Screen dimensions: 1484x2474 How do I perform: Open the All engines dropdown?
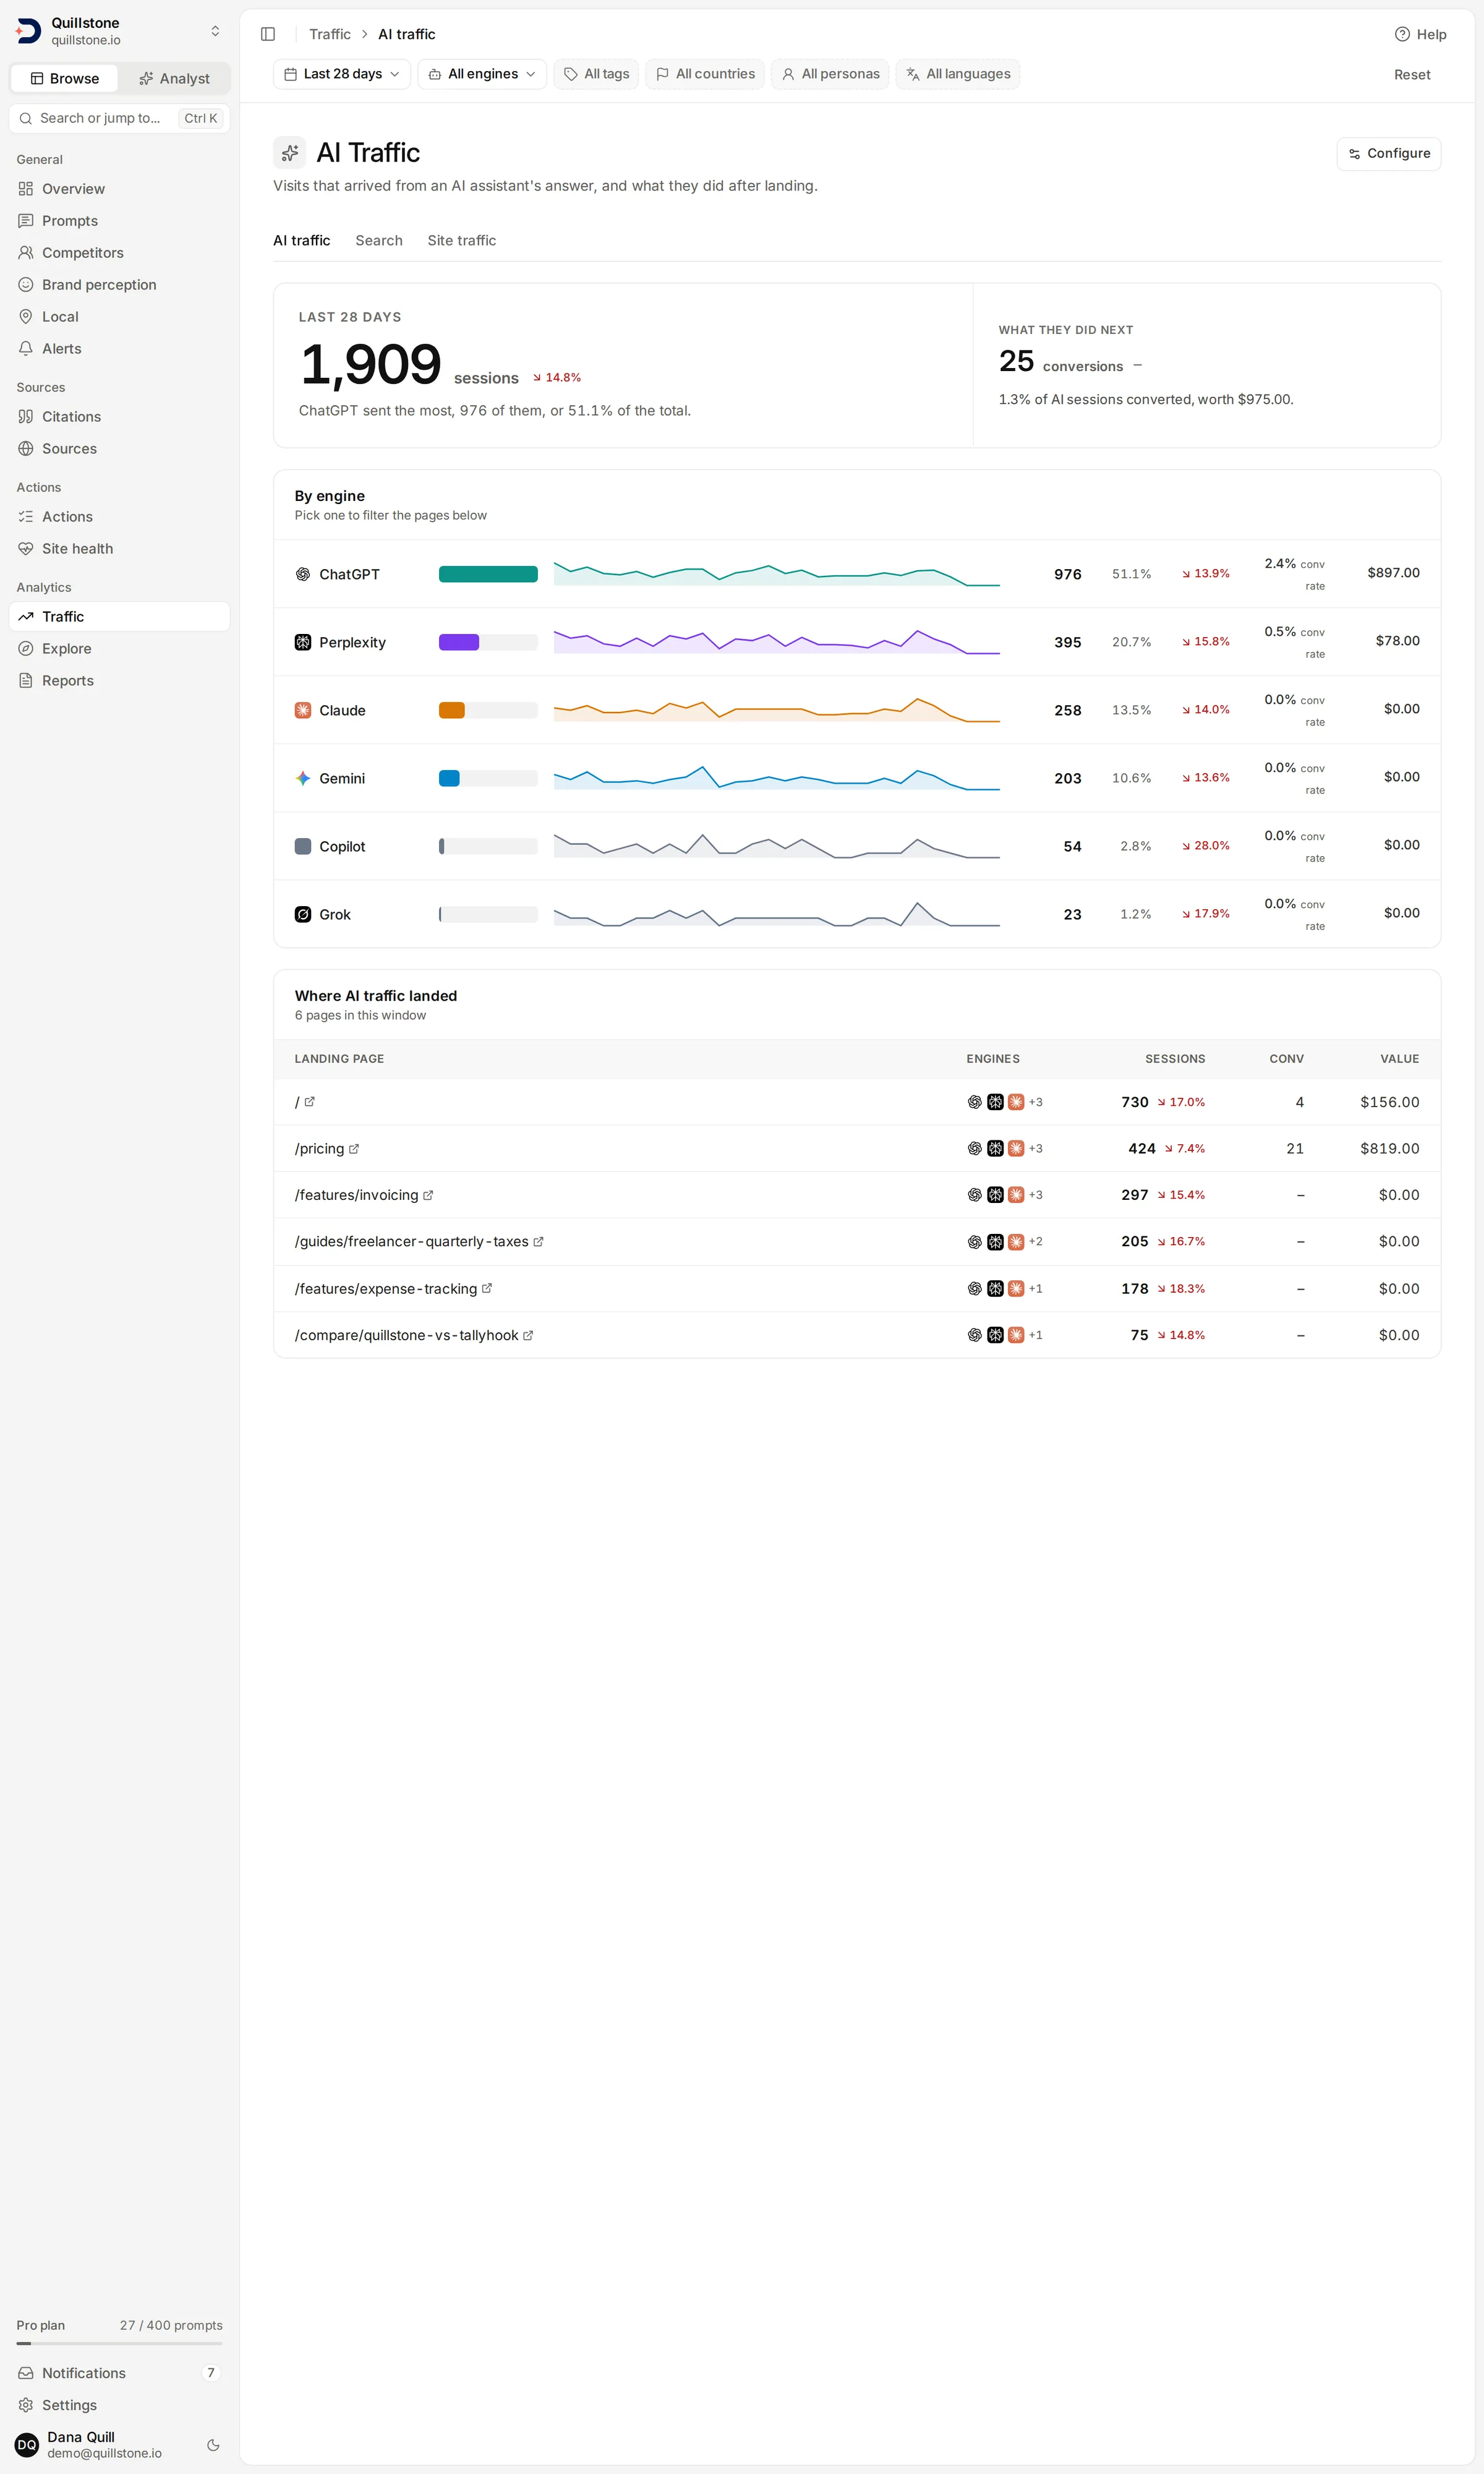coord(482,74)
